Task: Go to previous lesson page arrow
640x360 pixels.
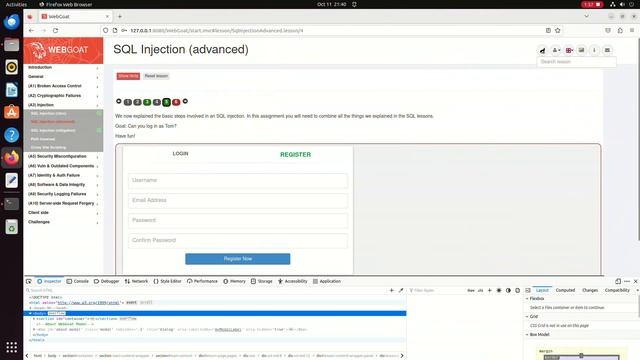Action: (119, 101)
